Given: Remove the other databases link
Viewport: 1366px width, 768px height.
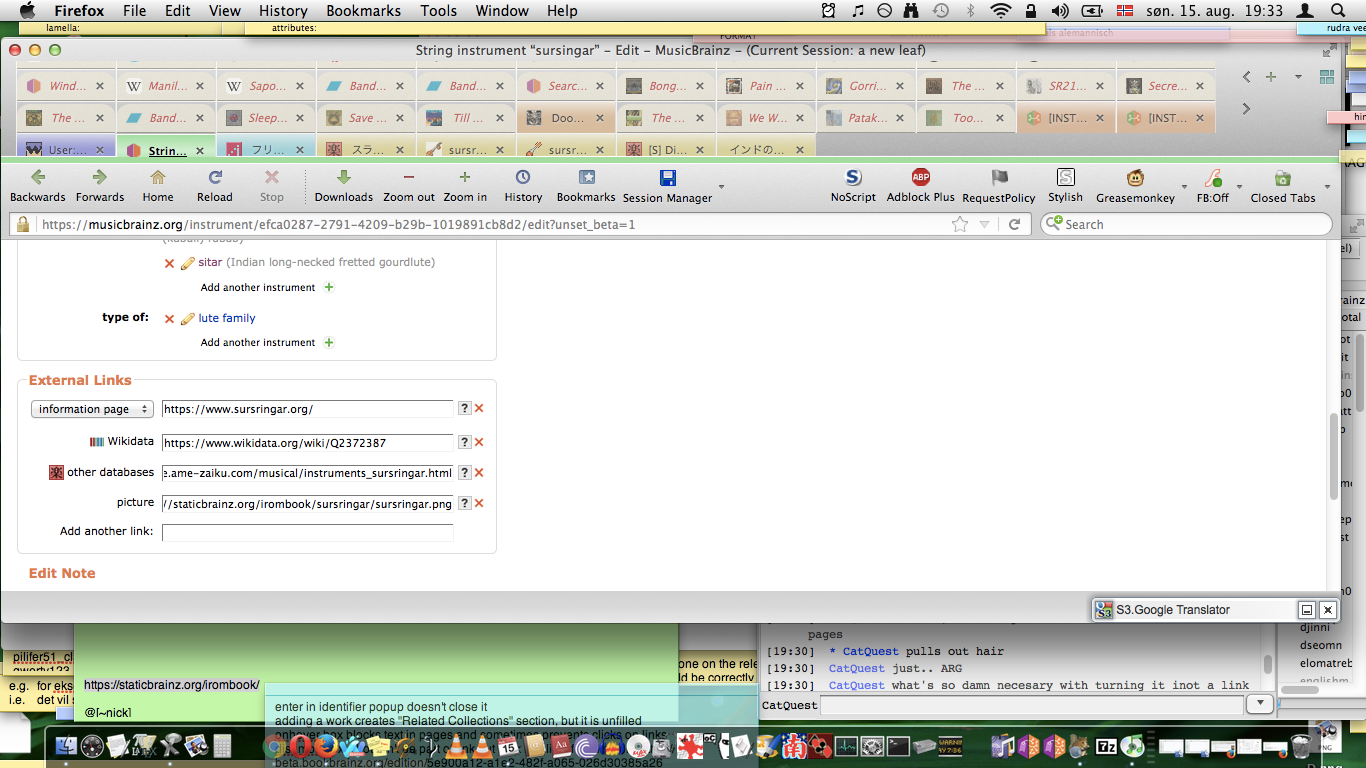Looking at the screenshot, I should (x=479, y=473).
